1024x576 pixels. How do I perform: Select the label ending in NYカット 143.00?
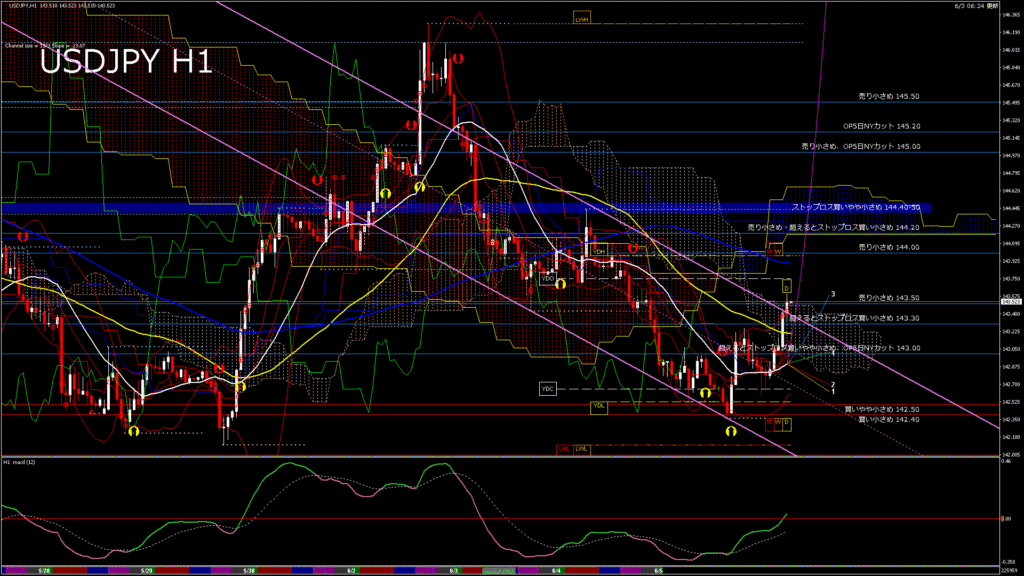point(820,348)
